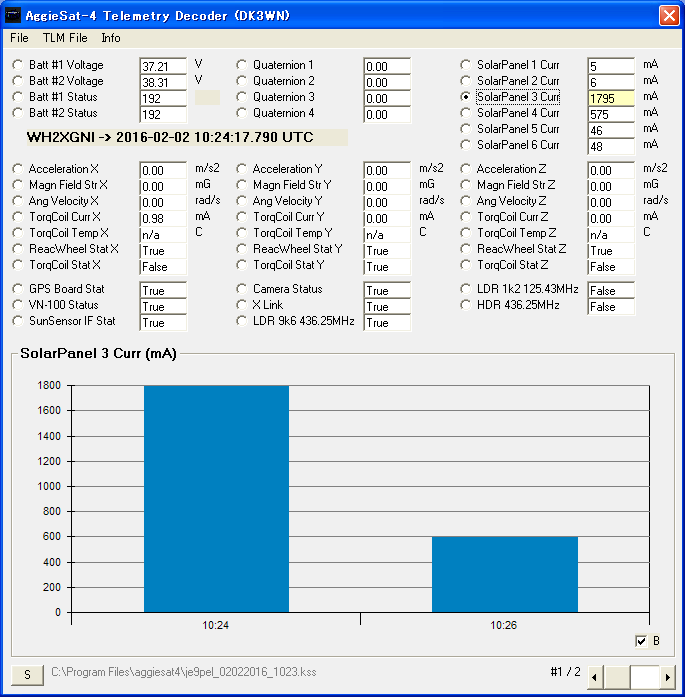685x697 pixels.
Task: Choose Magn Field Str X option
Action: pyautogui.click(x=18, y=185)
